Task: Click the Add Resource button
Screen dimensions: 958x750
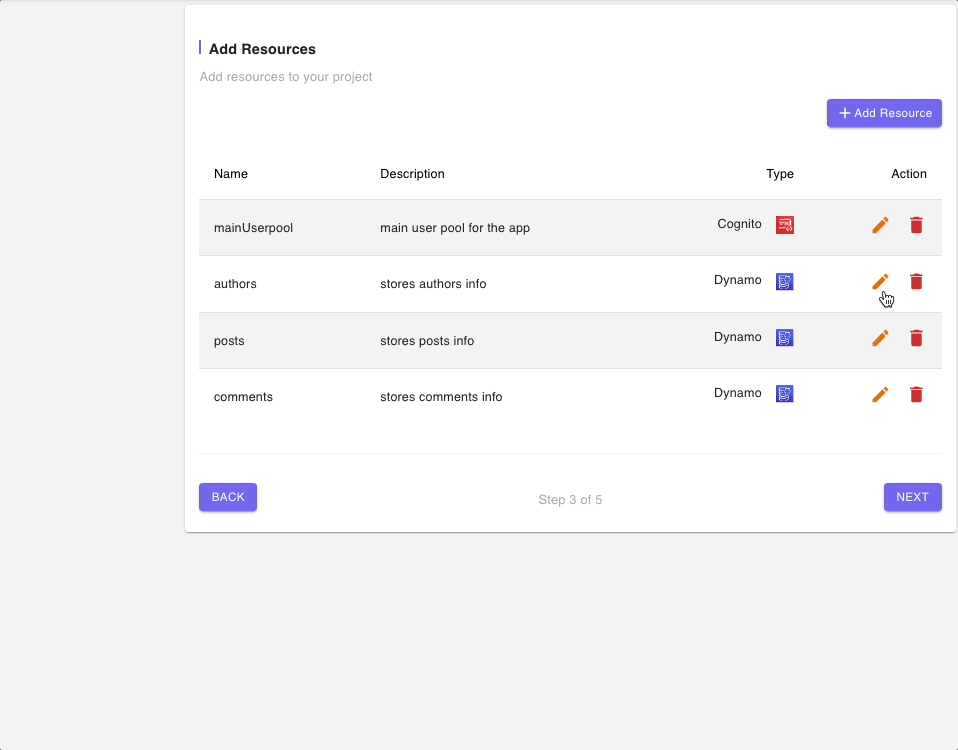Action: tap(884, 113)
